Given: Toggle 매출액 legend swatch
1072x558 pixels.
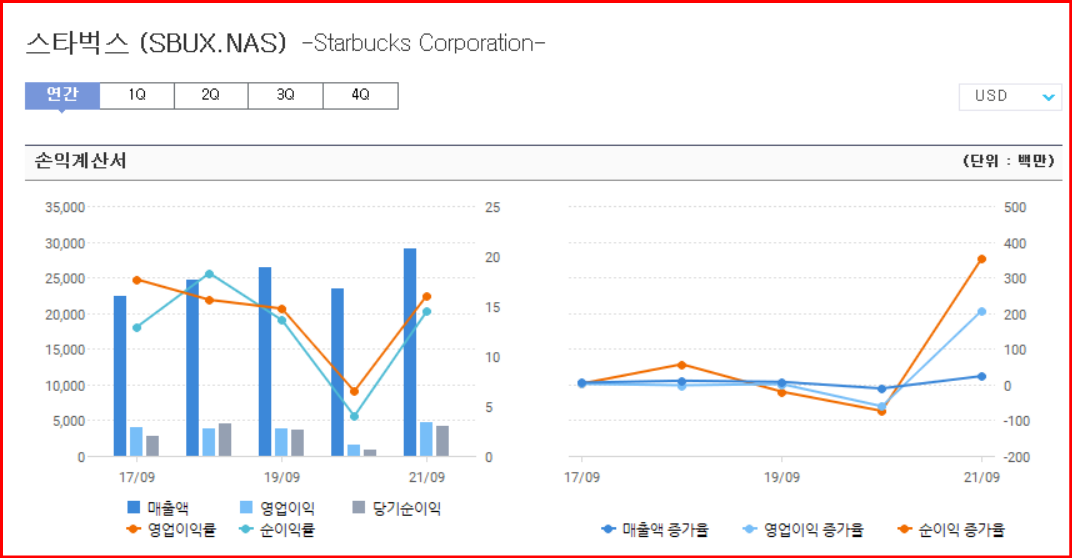Looking at the screenshot, I should pyautogui.click(x=133, y=507).
